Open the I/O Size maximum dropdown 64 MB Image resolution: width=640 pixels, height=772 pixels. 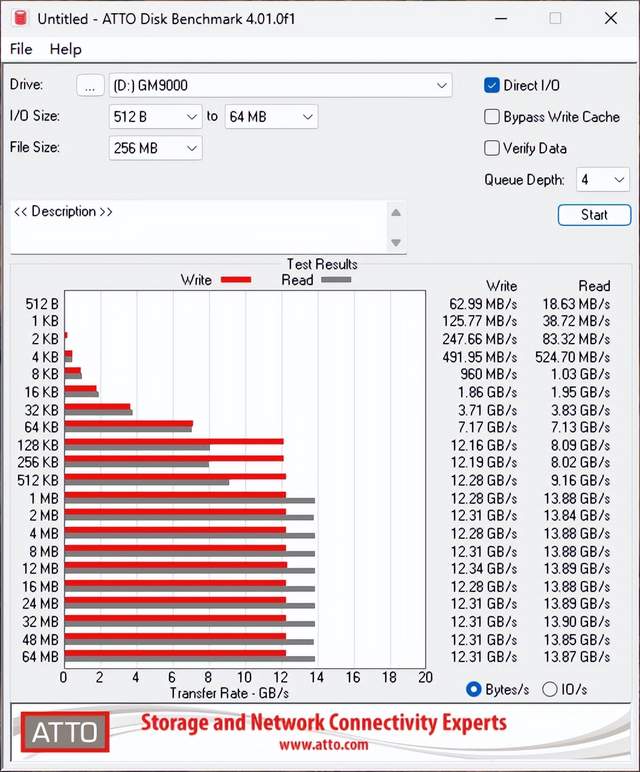(x=271, y=117)
